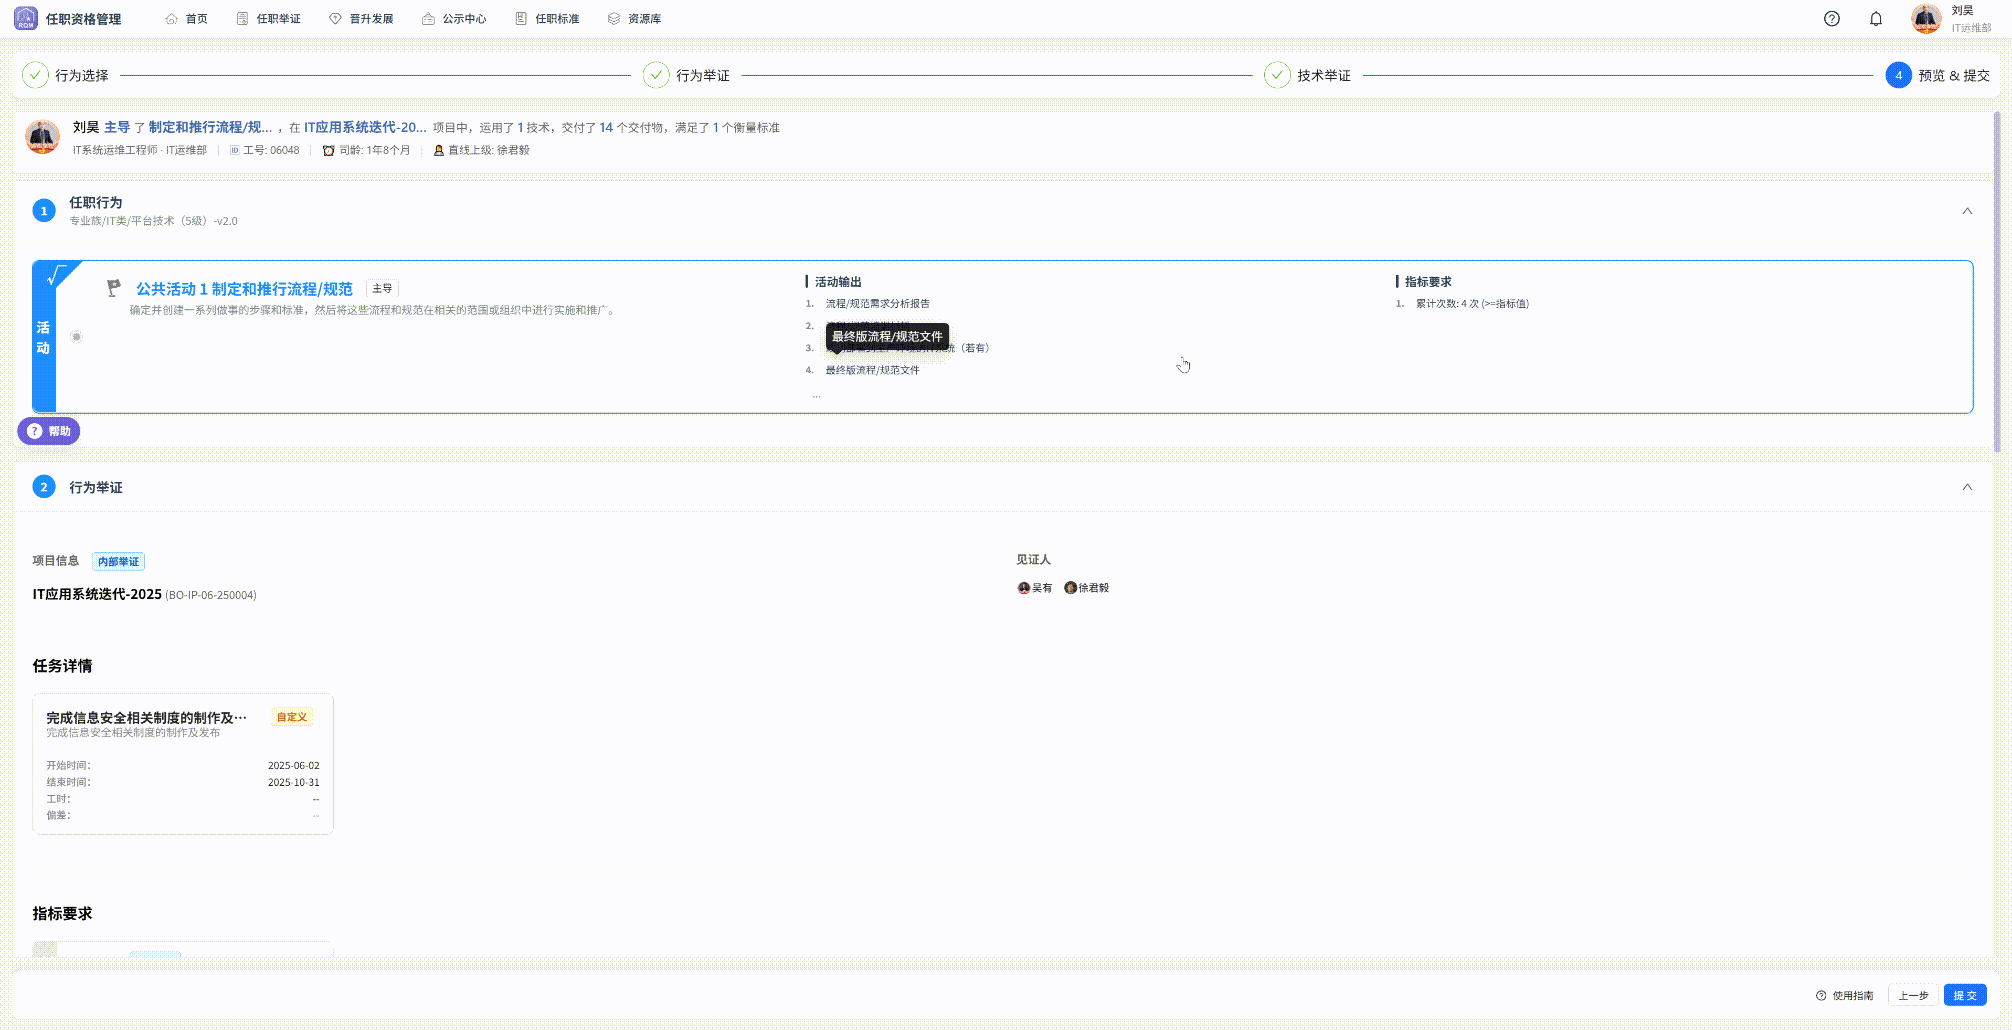Go to 公示中心 in top navigation

tap(454, 19)
